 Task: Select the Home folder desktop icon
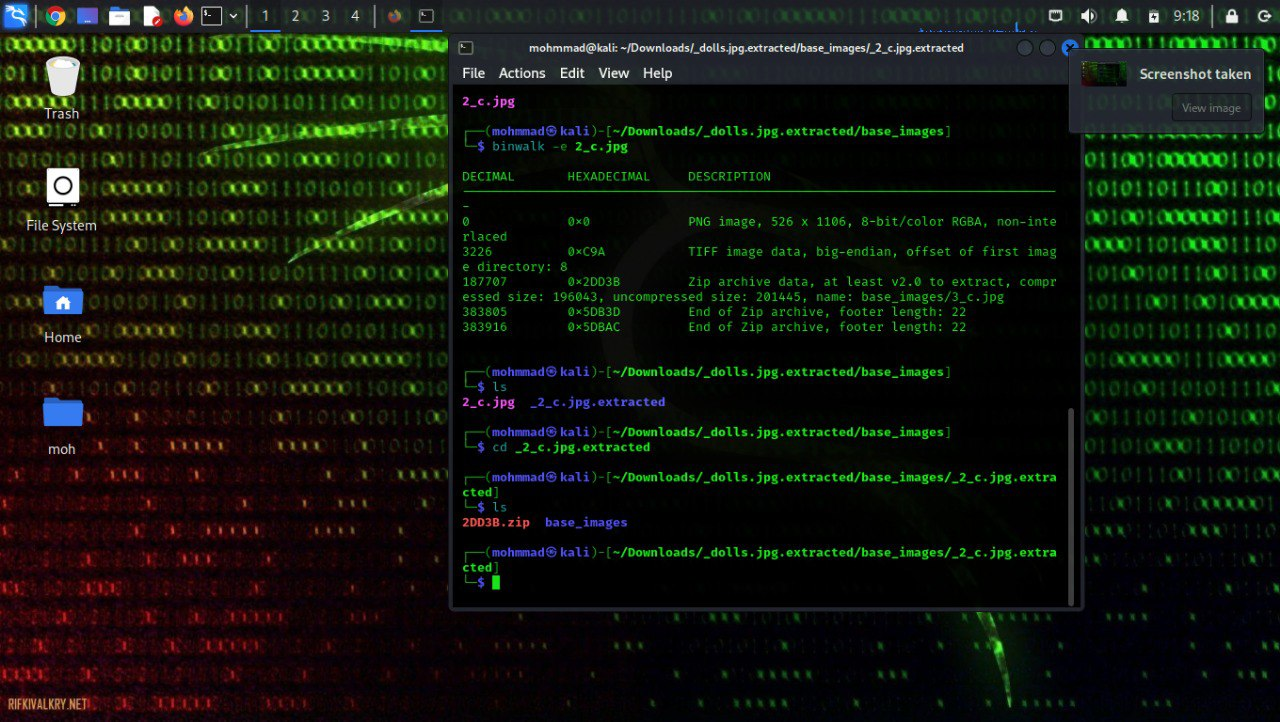click(x=62, y=313)
